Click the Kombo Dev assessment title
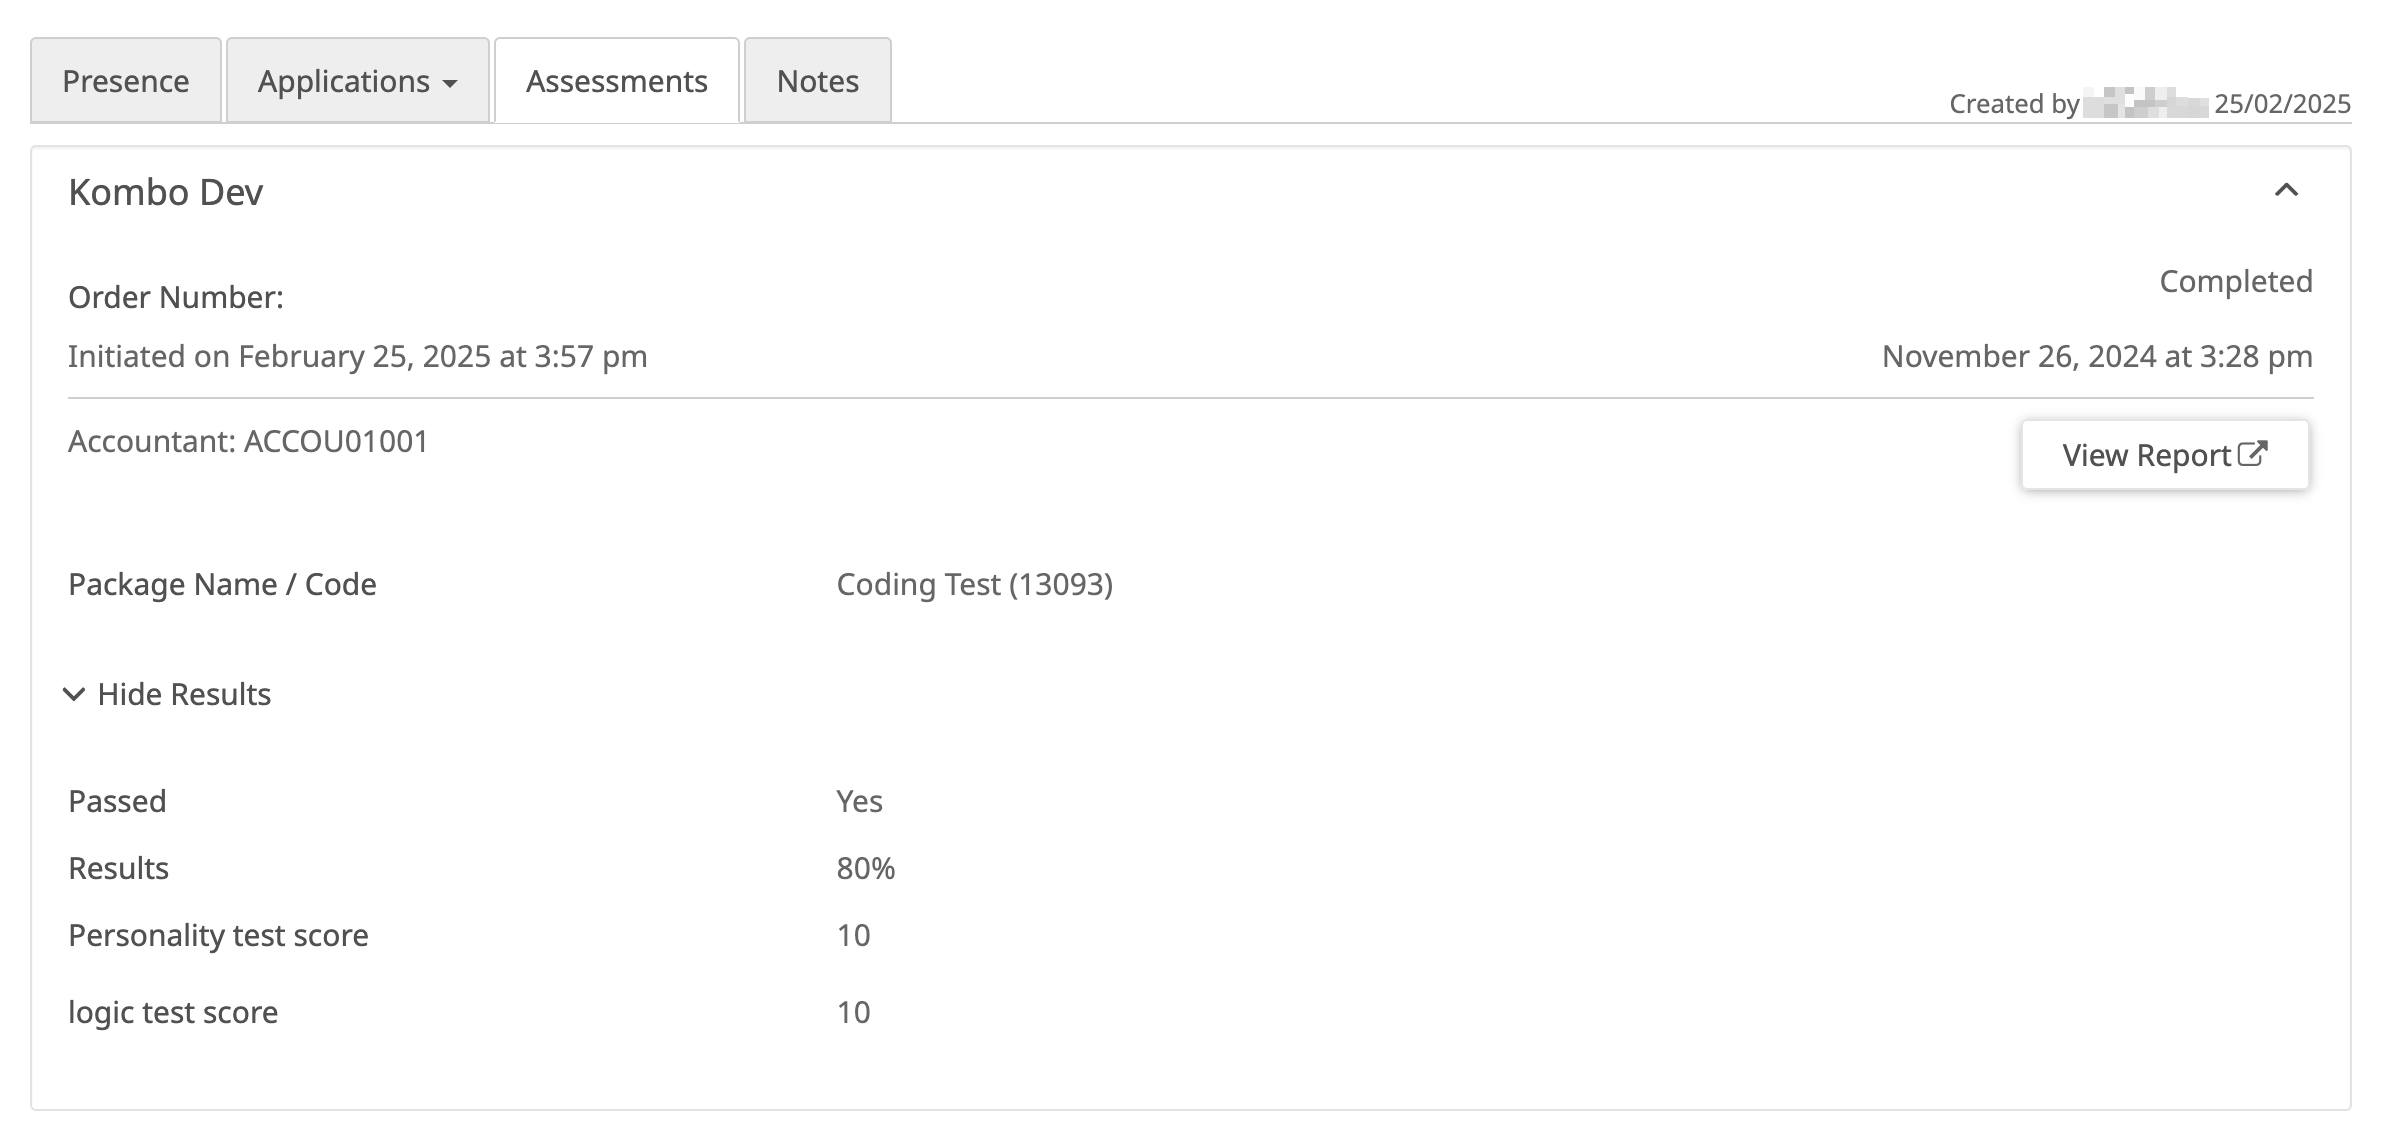The width and height of the screenshot is (2384, 1138). [166, 192]
